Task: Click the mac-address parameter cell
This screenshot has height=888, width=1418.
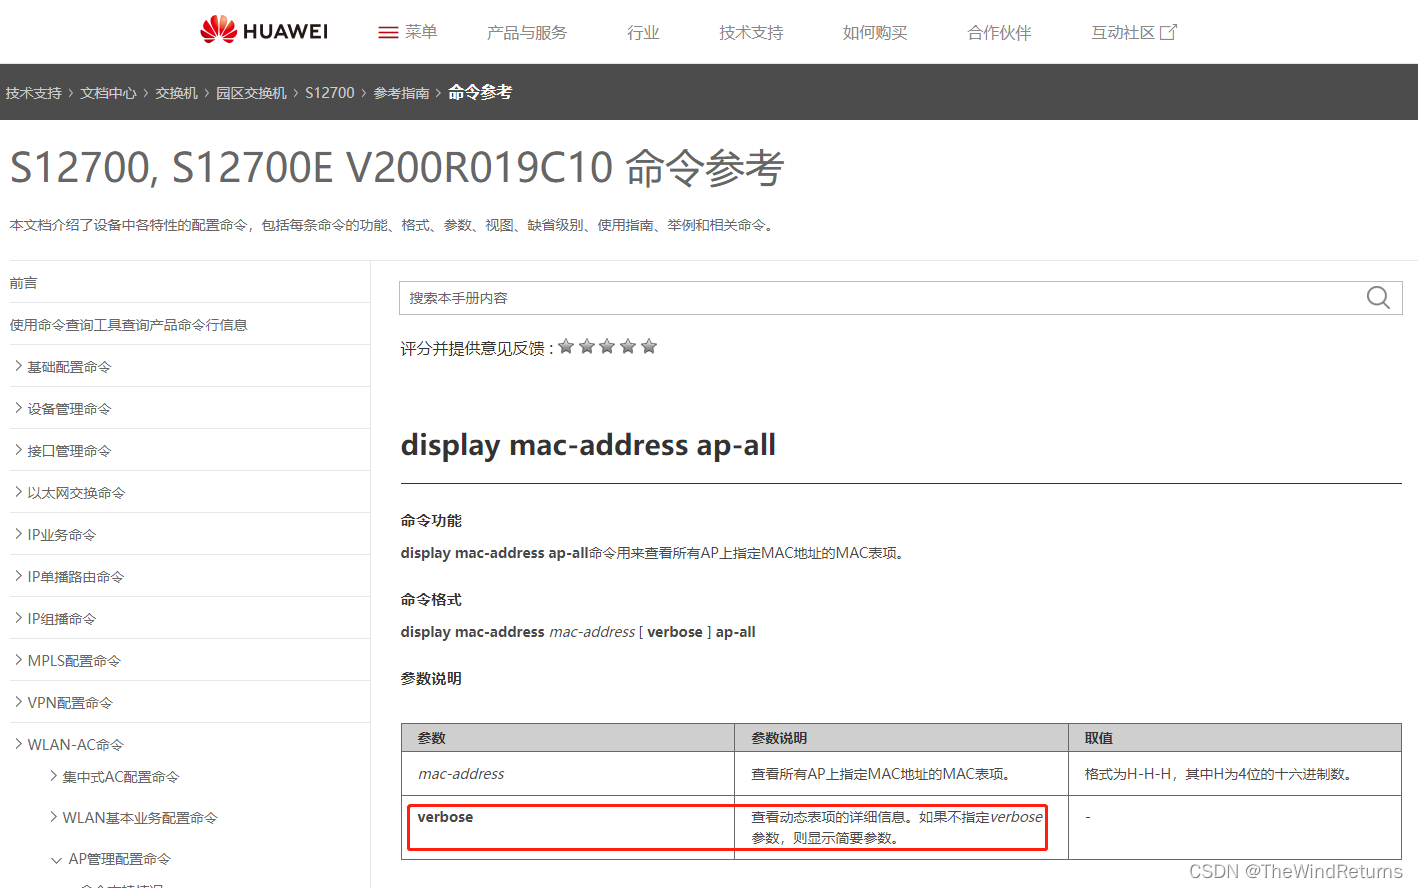Action: pyautogui.click(x=568, y=773)
